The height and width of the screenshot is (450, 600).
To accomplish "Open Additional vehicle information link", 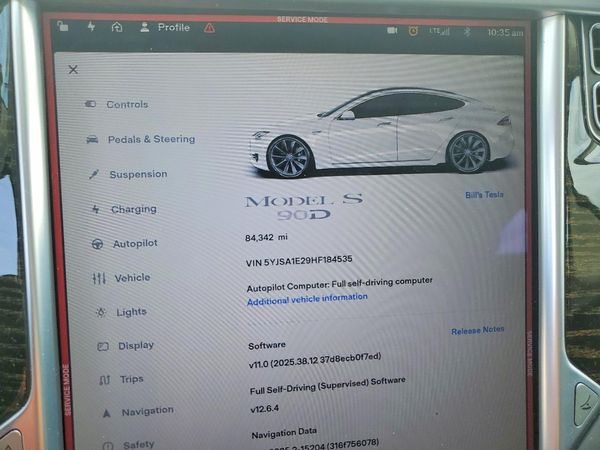I will click(x=307, y=299).
